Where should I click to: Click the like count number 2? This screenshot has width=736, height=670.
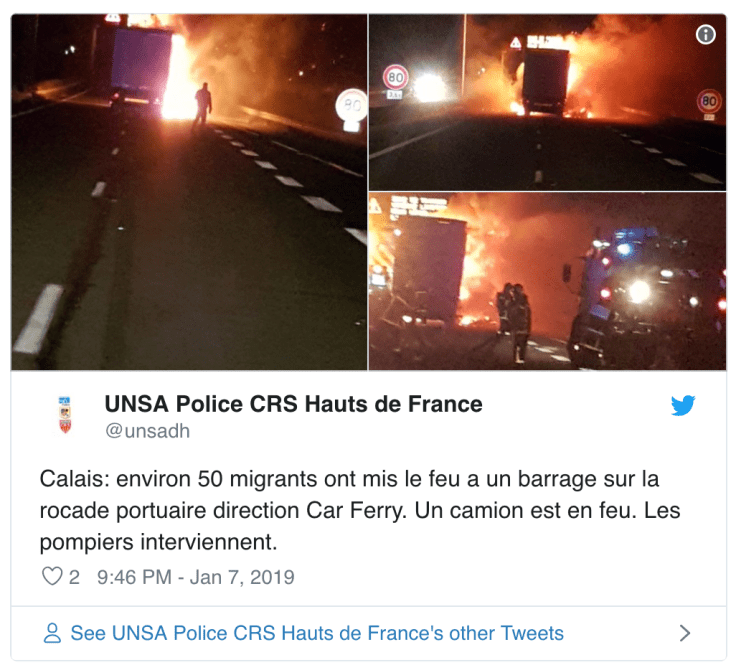click(74, 577)
